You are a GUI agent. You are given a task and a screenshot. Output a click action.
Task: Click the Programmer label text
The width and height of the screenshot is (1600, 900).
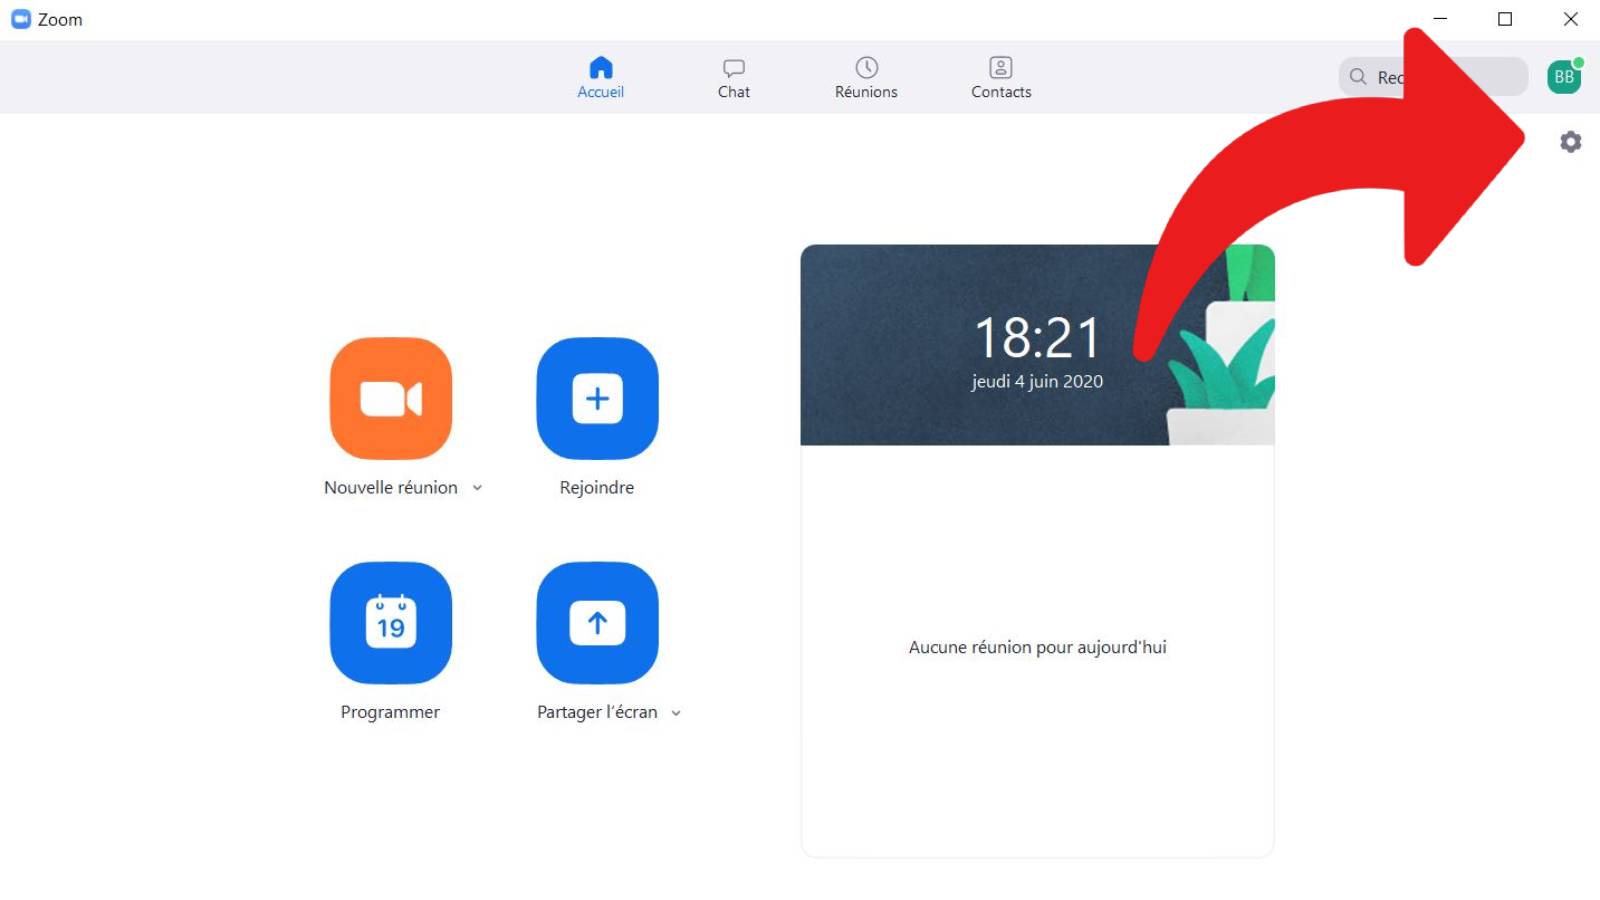click(390, 712)
